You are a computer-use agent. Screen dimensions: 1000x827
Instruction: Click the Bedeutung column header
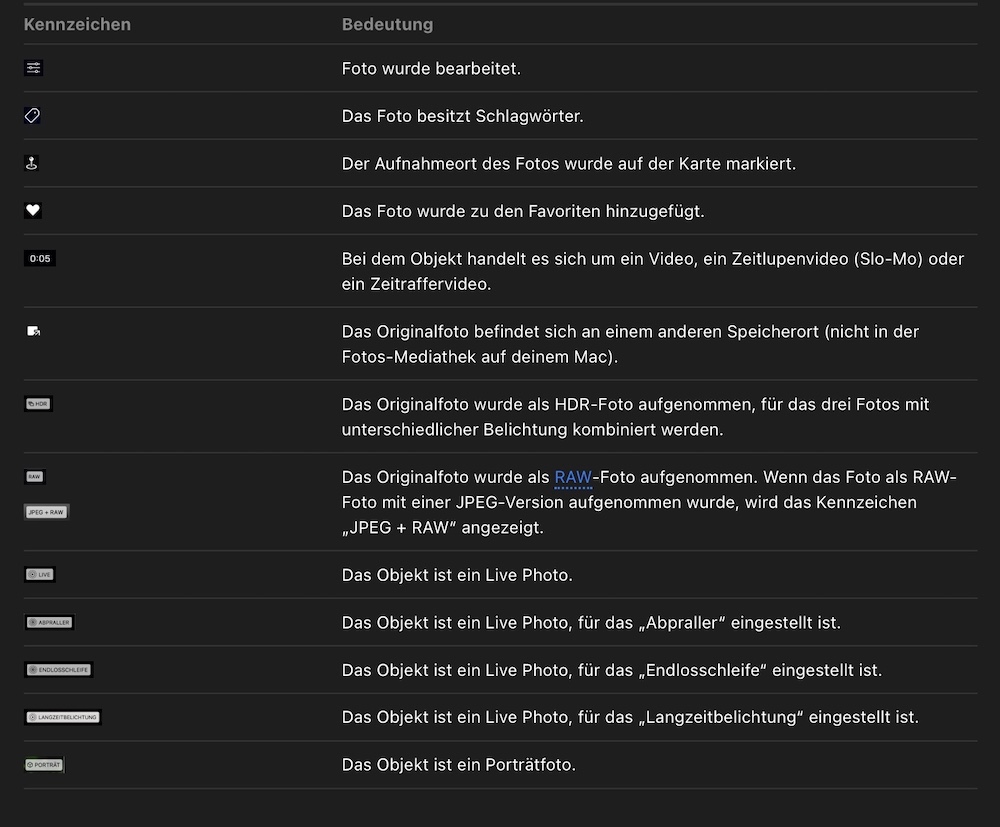click(387, 24)
